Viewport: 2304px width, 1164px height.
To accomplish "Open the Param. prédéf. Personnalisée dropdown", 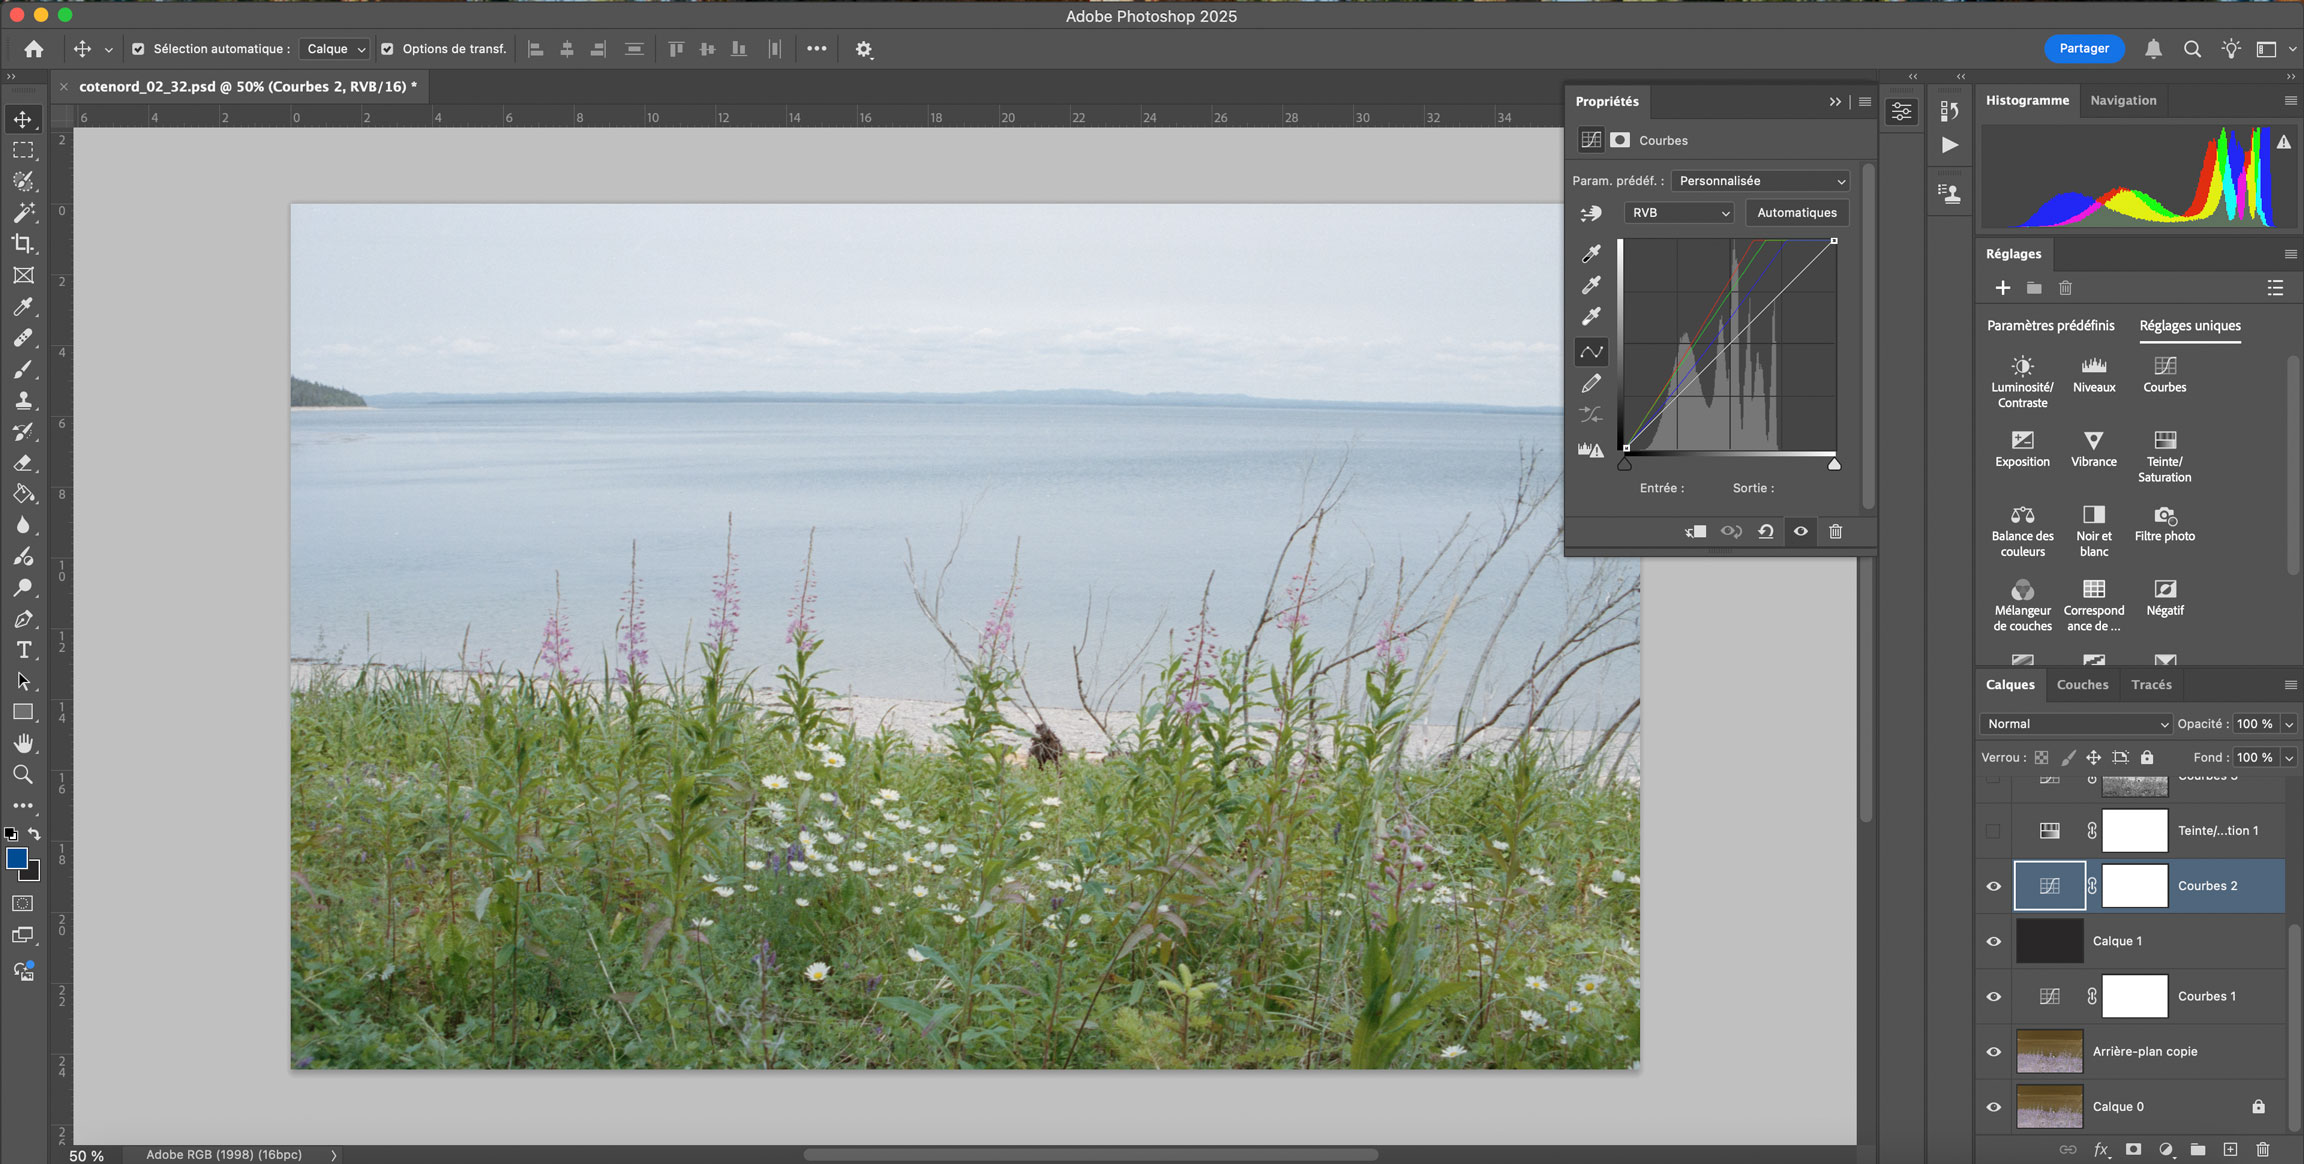I will click(x=1760, y=181).
